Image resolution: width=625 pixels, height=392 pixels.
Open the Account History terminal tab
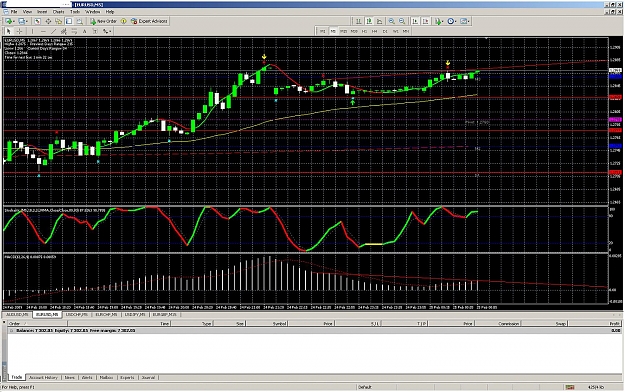(43, 377)
